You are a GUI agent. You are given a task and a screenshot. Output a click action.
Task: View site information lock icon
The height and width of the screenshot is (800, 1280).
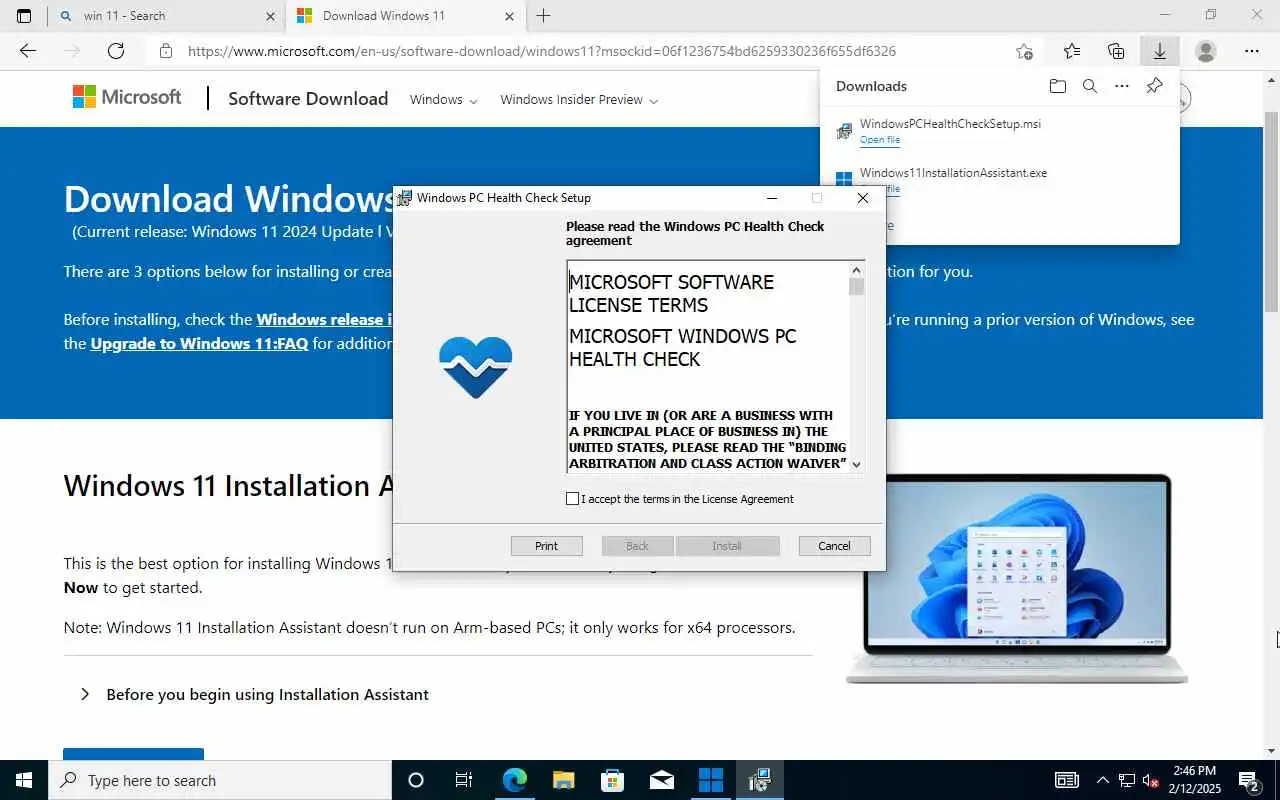(x=166, y=51)
